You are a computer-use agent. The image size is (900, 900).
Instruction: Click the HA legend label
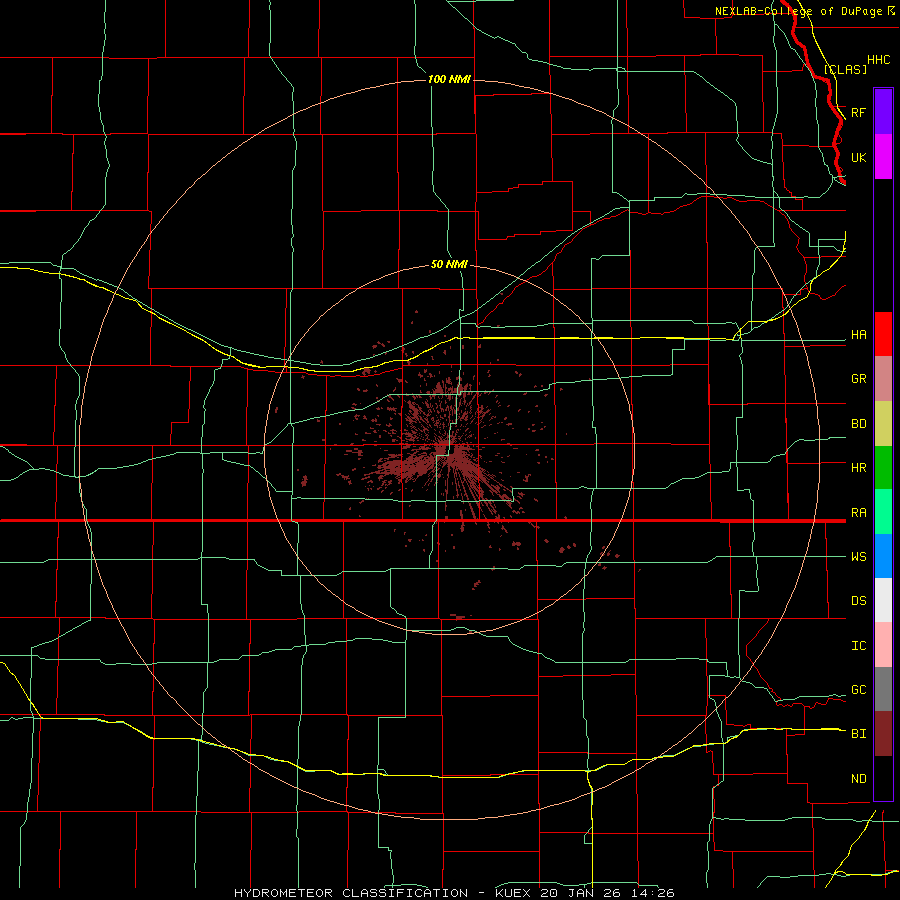tap(858, 335)
